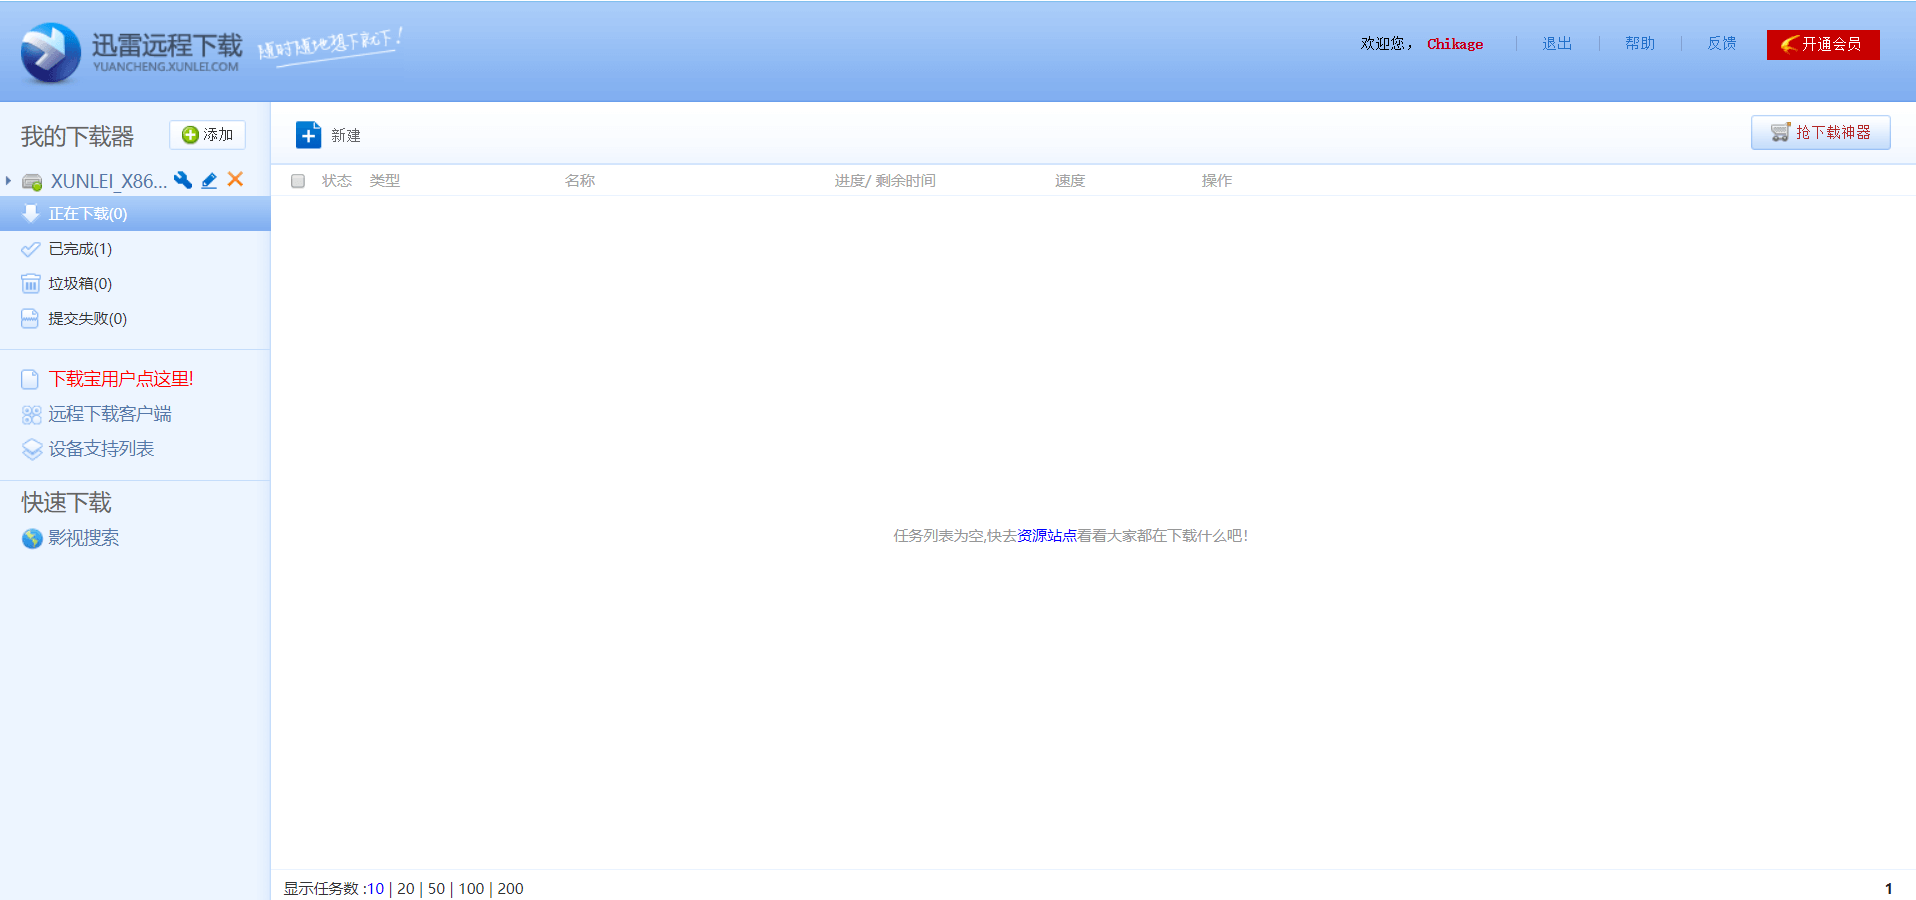Add a new downloader with 添加 button
The height and width of the screenshot is (900, 1916).
point(207,134)
